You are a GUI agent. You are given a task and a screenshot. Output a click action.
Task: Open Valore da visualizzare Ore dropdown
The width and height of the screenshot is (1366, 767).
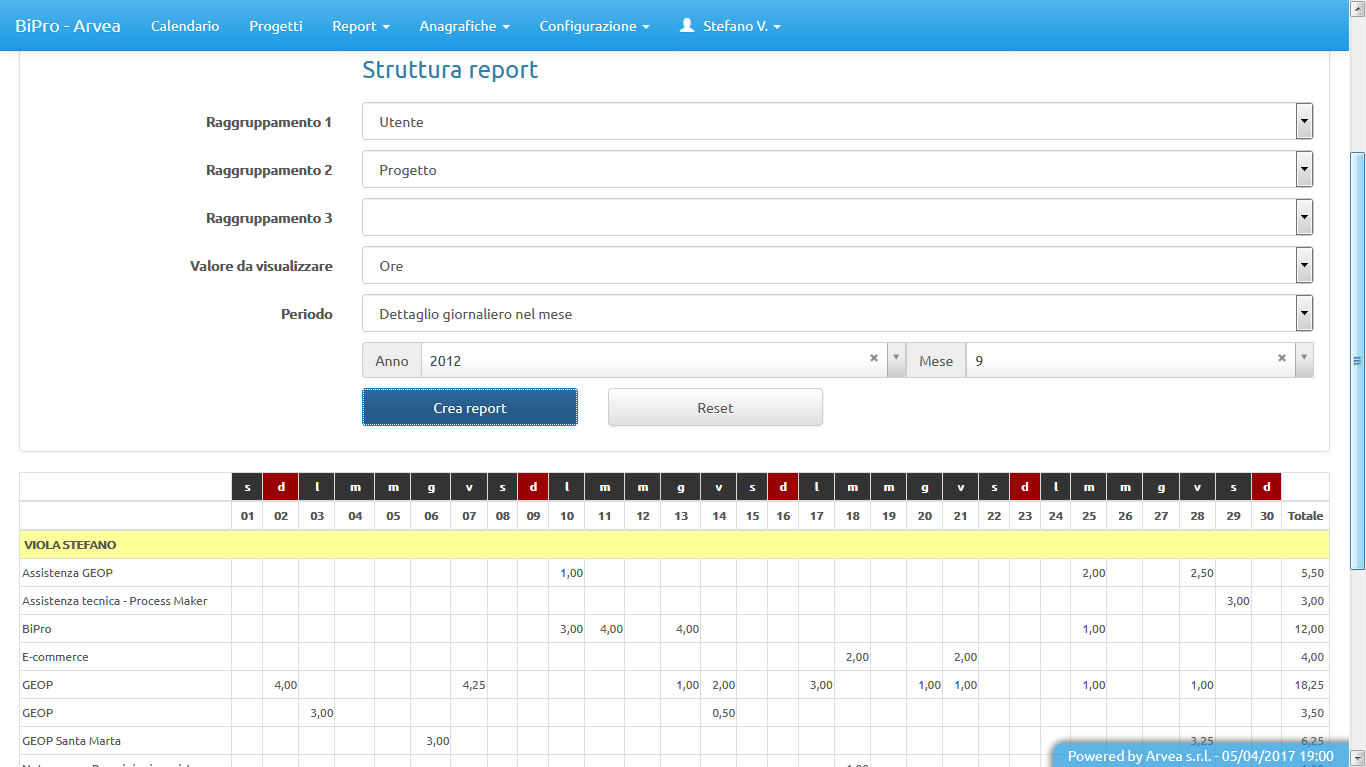tap(1304, 266)
